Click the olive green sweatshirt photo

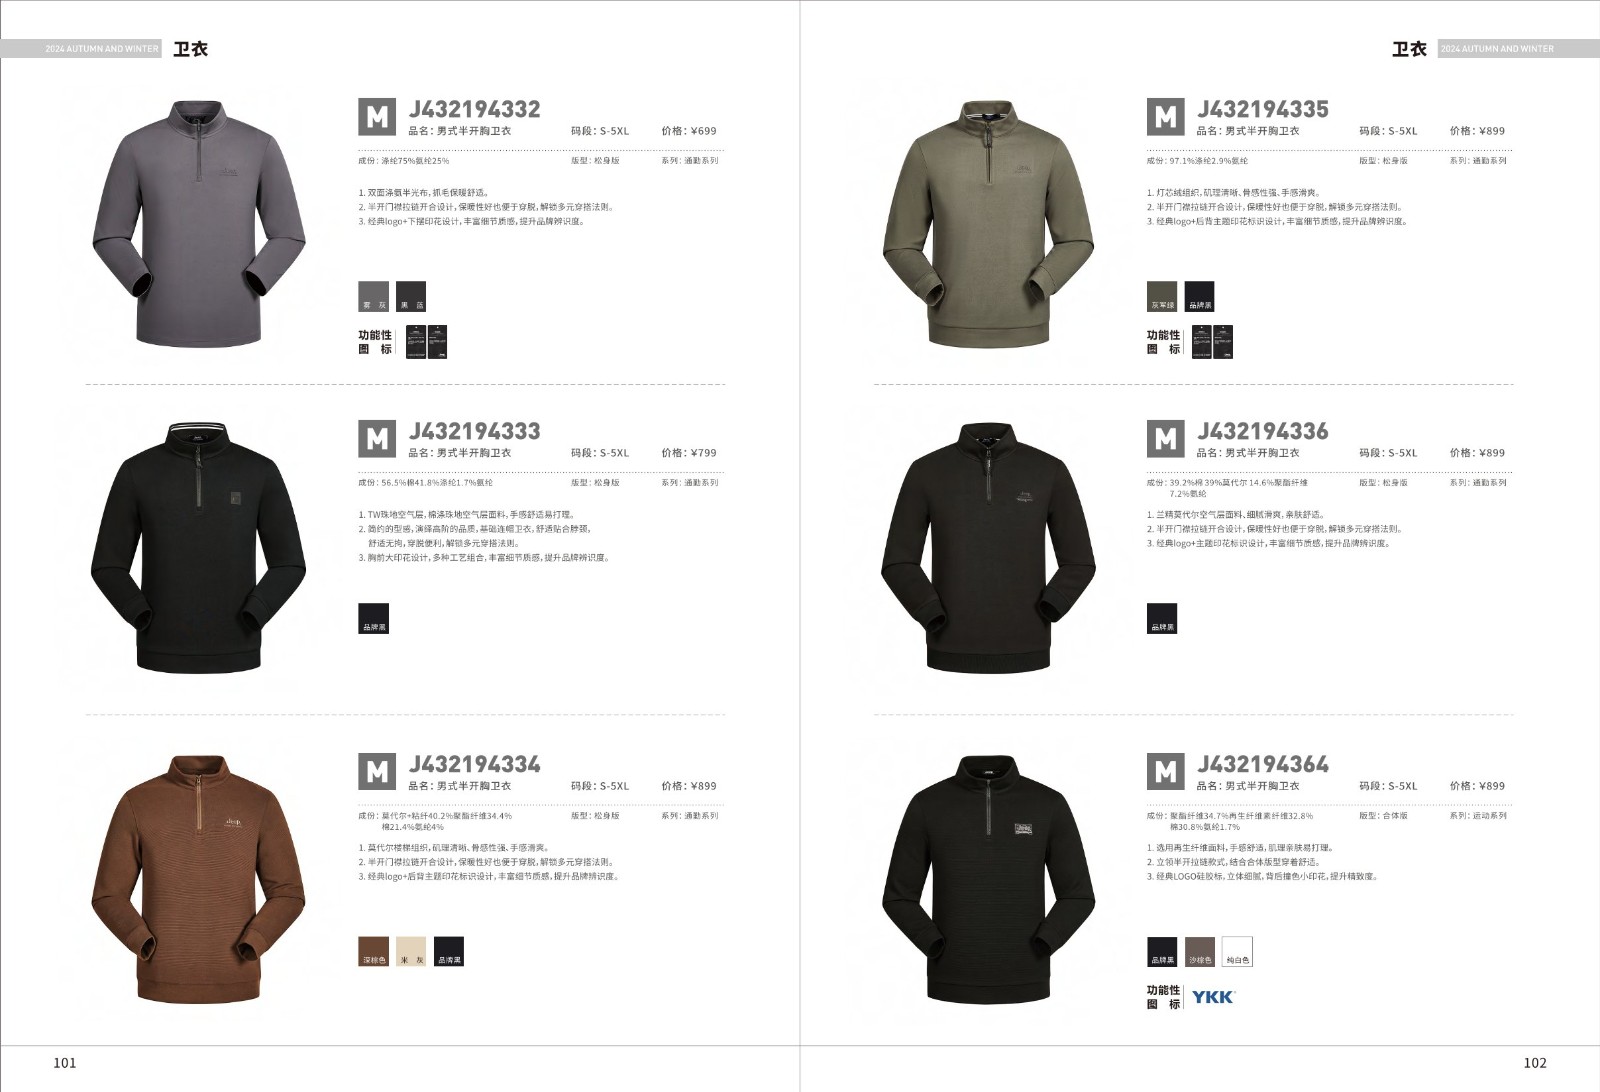click(988, 224)
